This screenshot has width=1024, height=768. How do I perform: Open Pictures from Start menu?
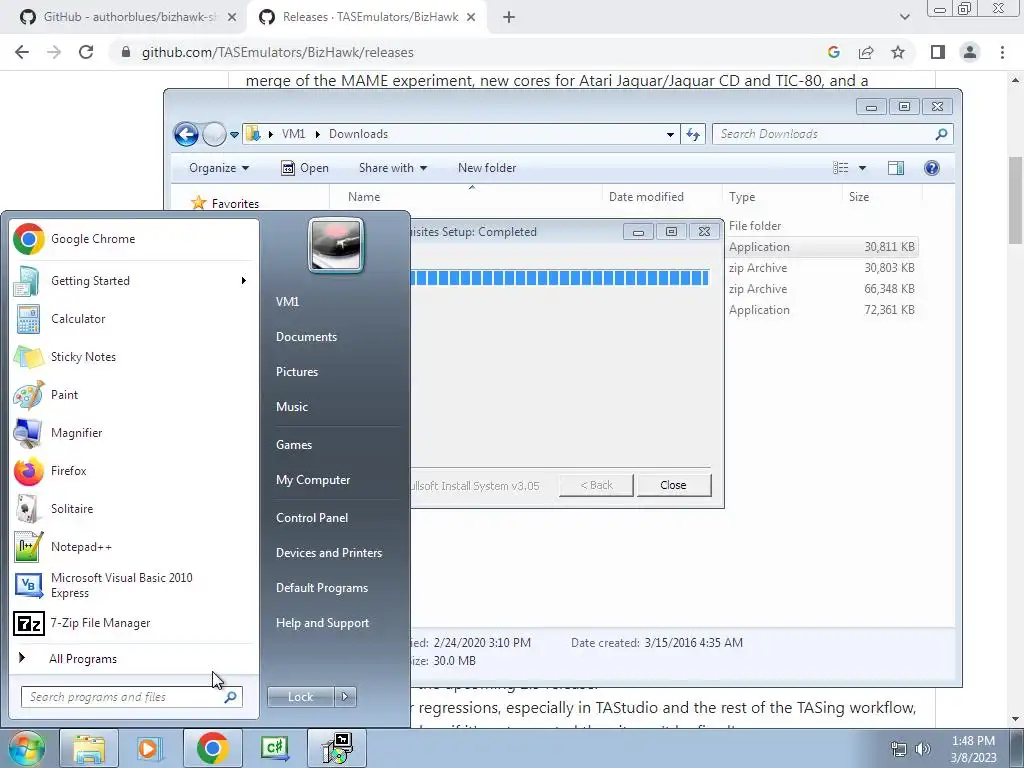pyautogui.click(x=297, y=372)
